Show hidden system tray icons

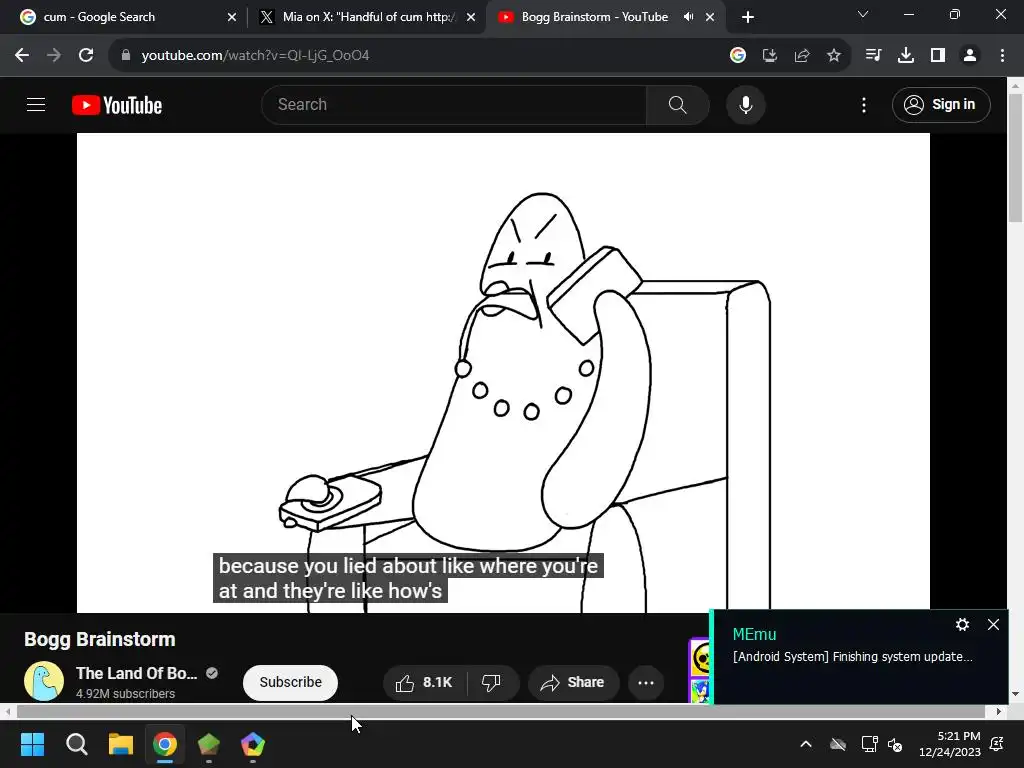(x=806, y=744)
